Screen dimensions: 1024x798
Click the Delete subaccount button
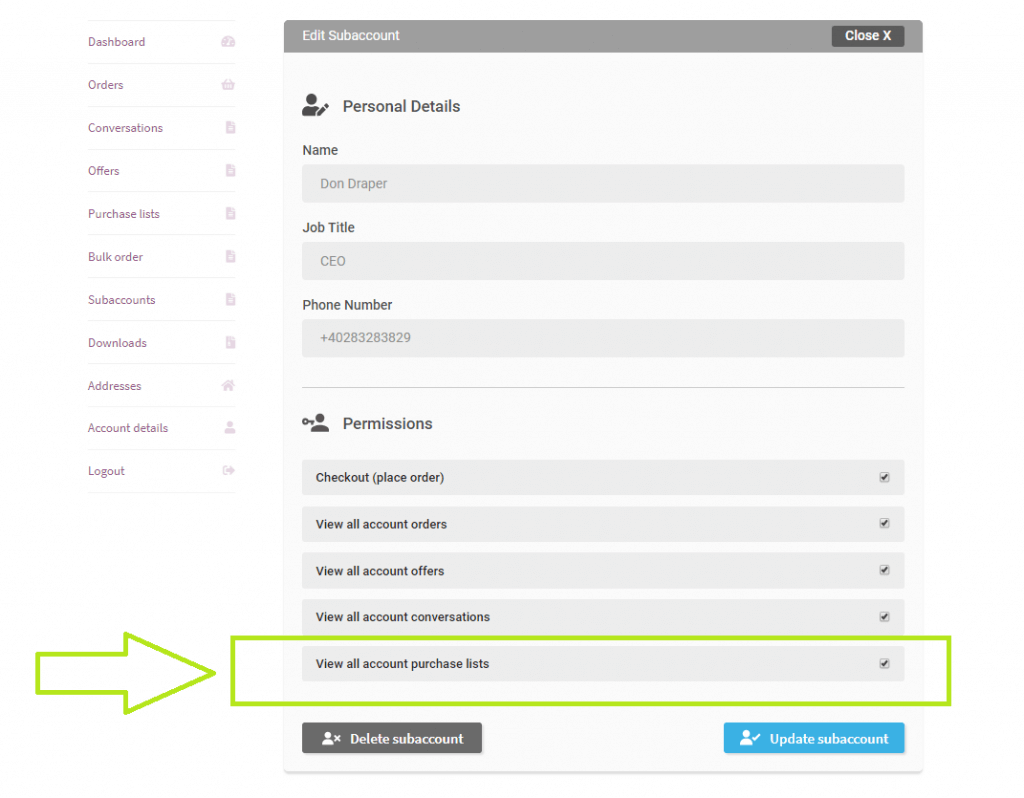tap(392, 738)
